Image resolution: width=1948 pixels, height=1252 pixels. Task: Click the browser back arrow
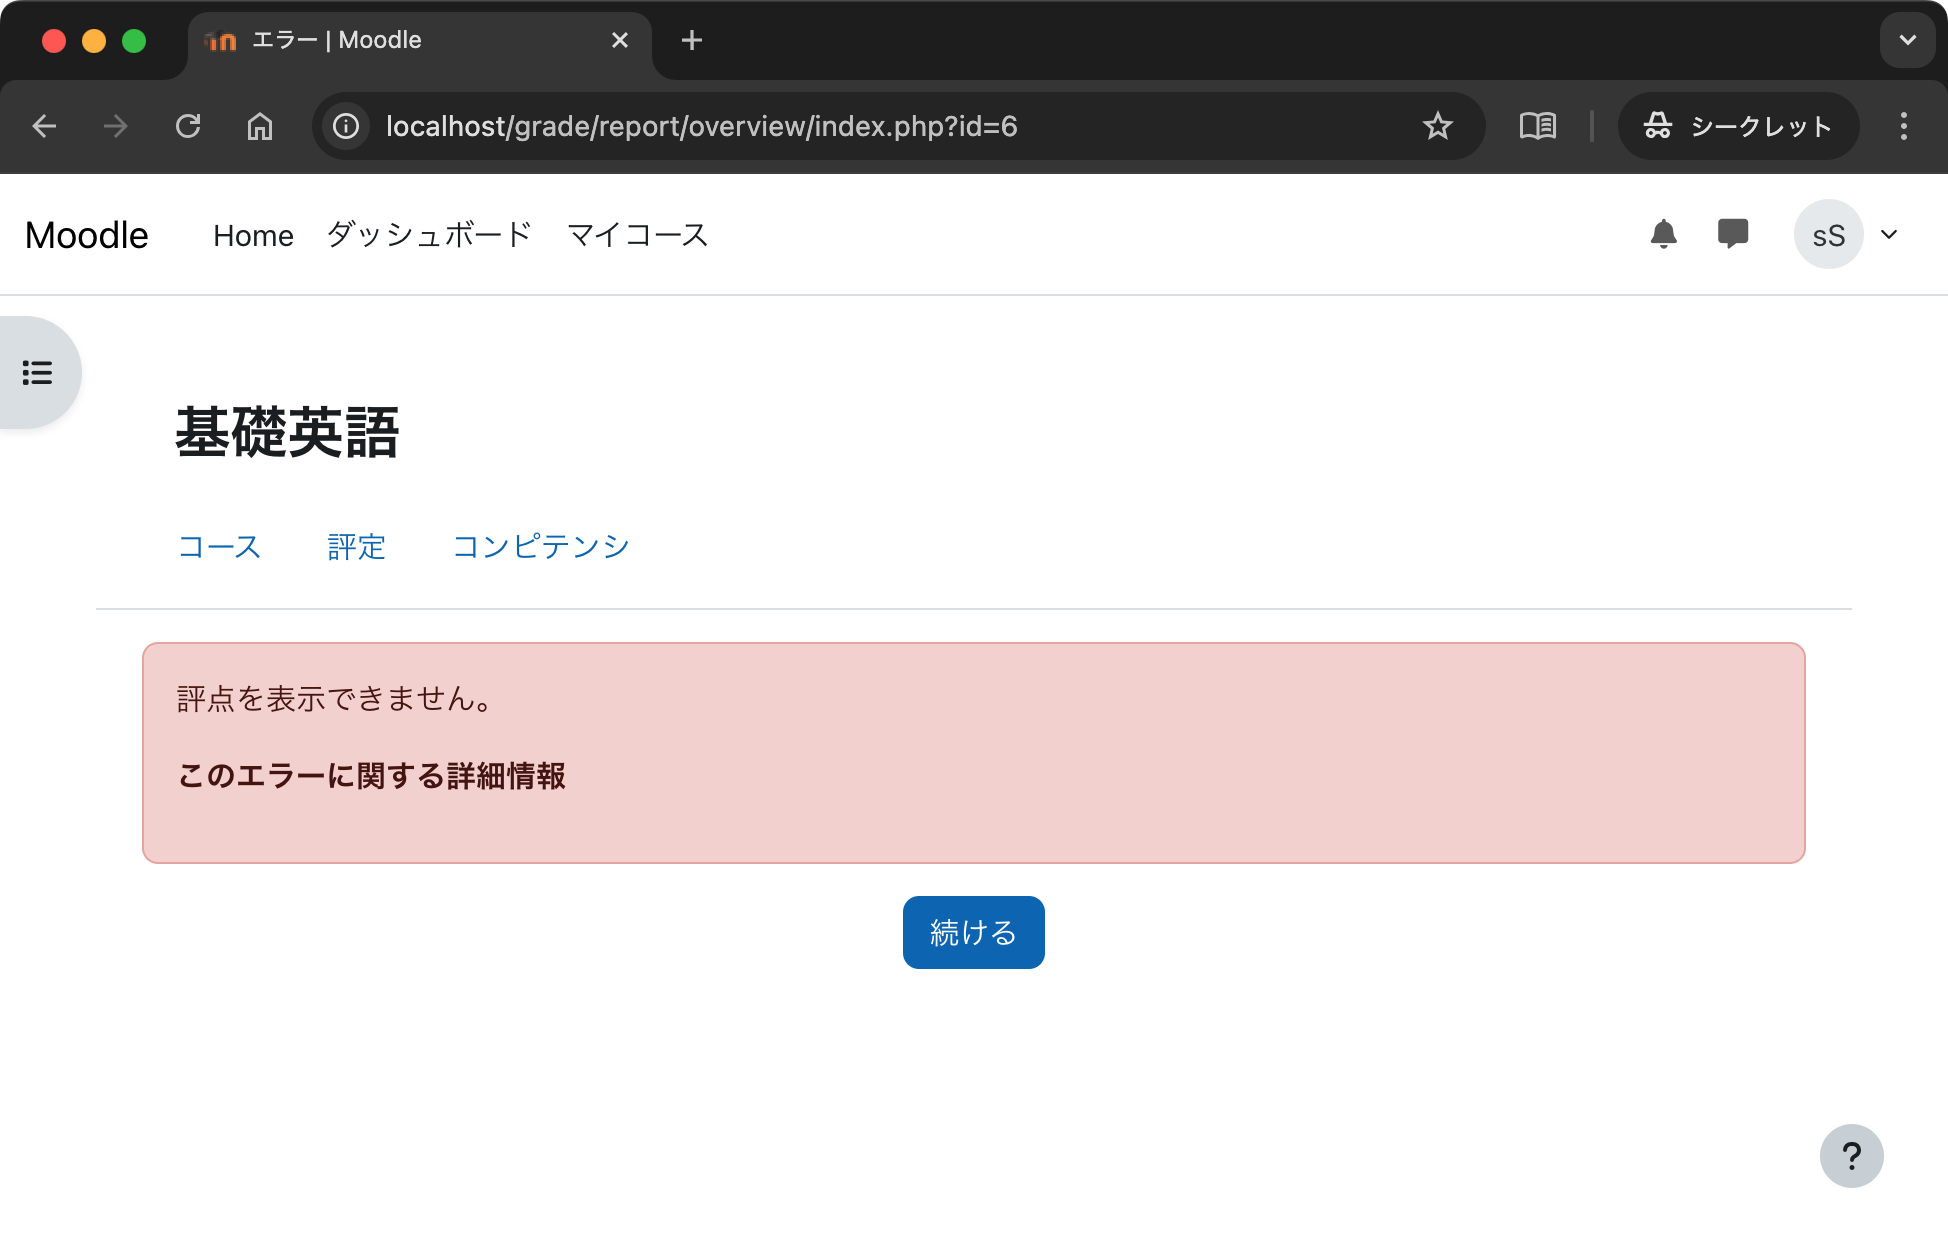[44, 126]
